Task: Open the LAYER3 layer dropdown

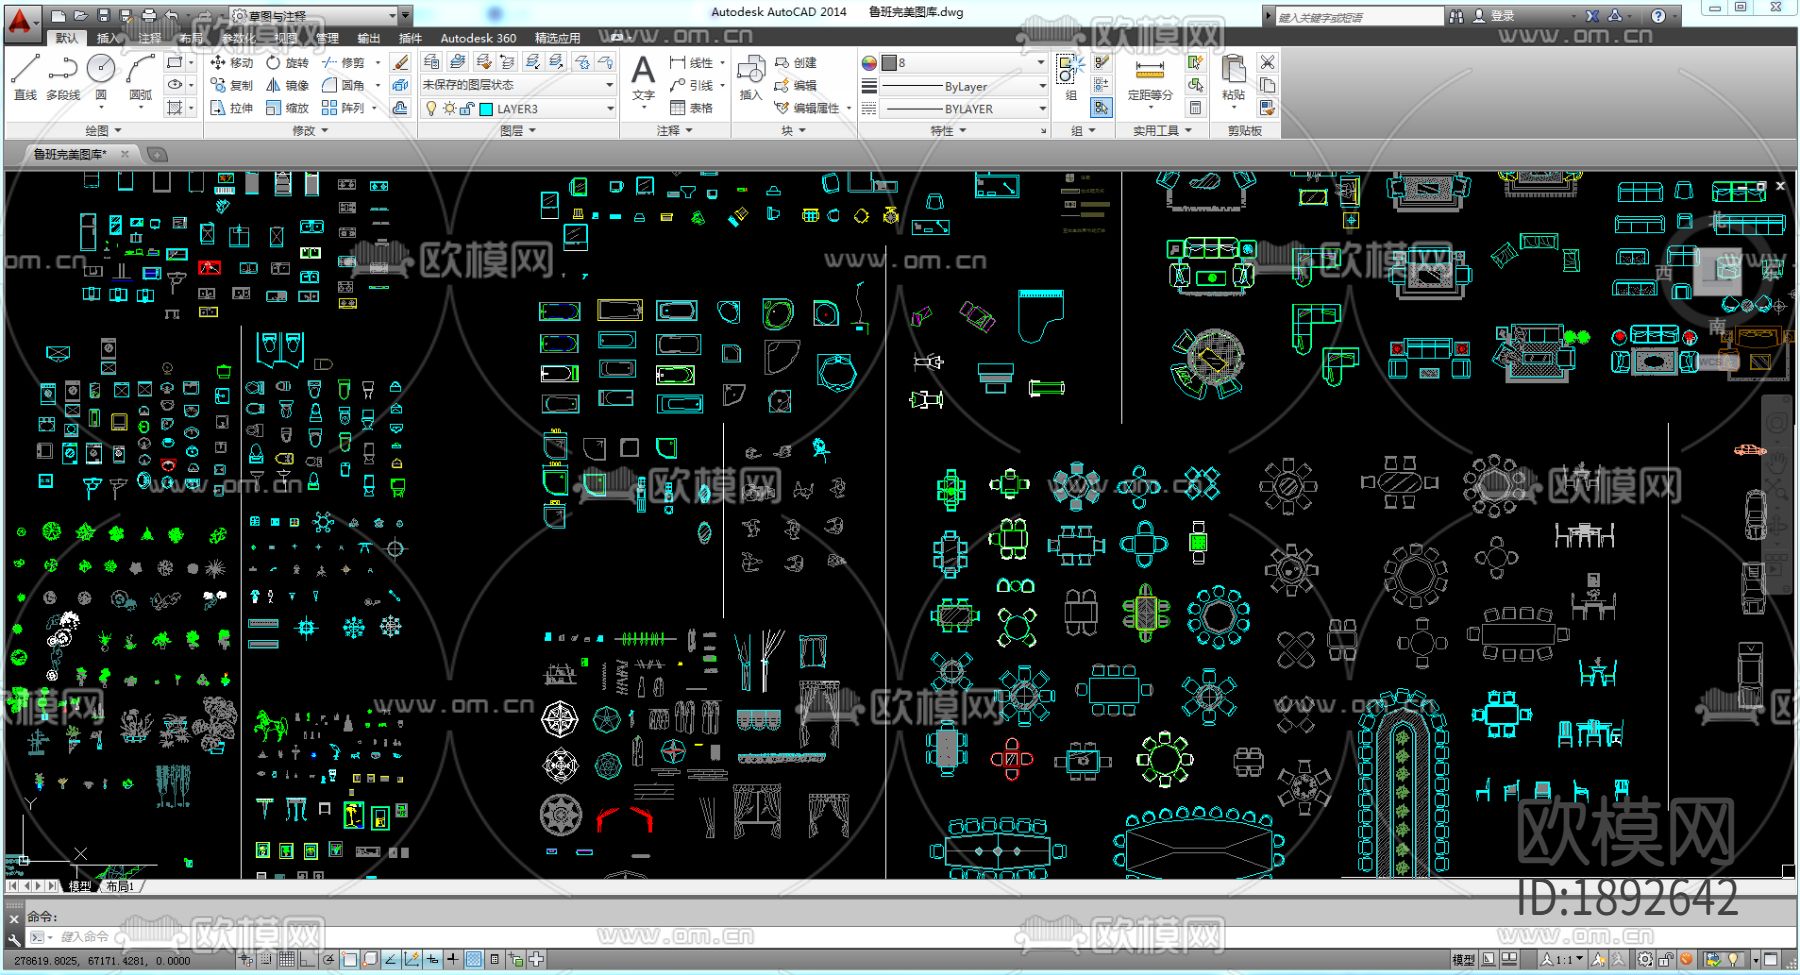Action: click(x=609, y=109)
